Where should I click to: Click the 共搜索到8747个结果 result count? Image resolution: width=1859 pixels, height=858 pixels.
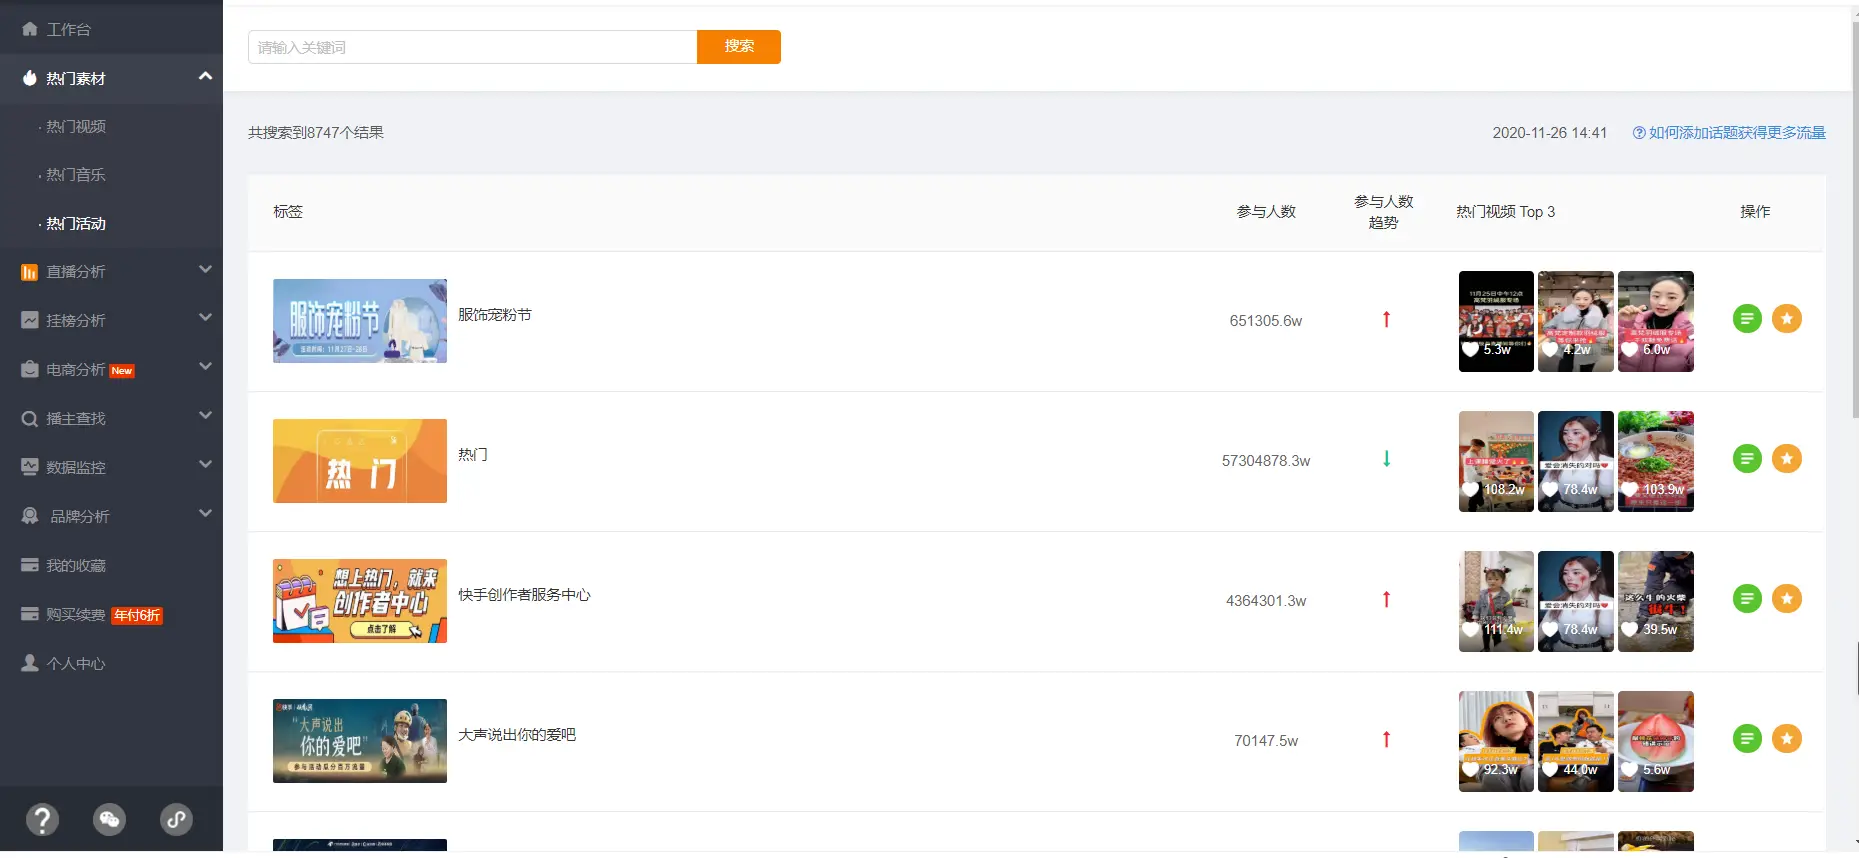pyautogui.click(x=316, y=132)
